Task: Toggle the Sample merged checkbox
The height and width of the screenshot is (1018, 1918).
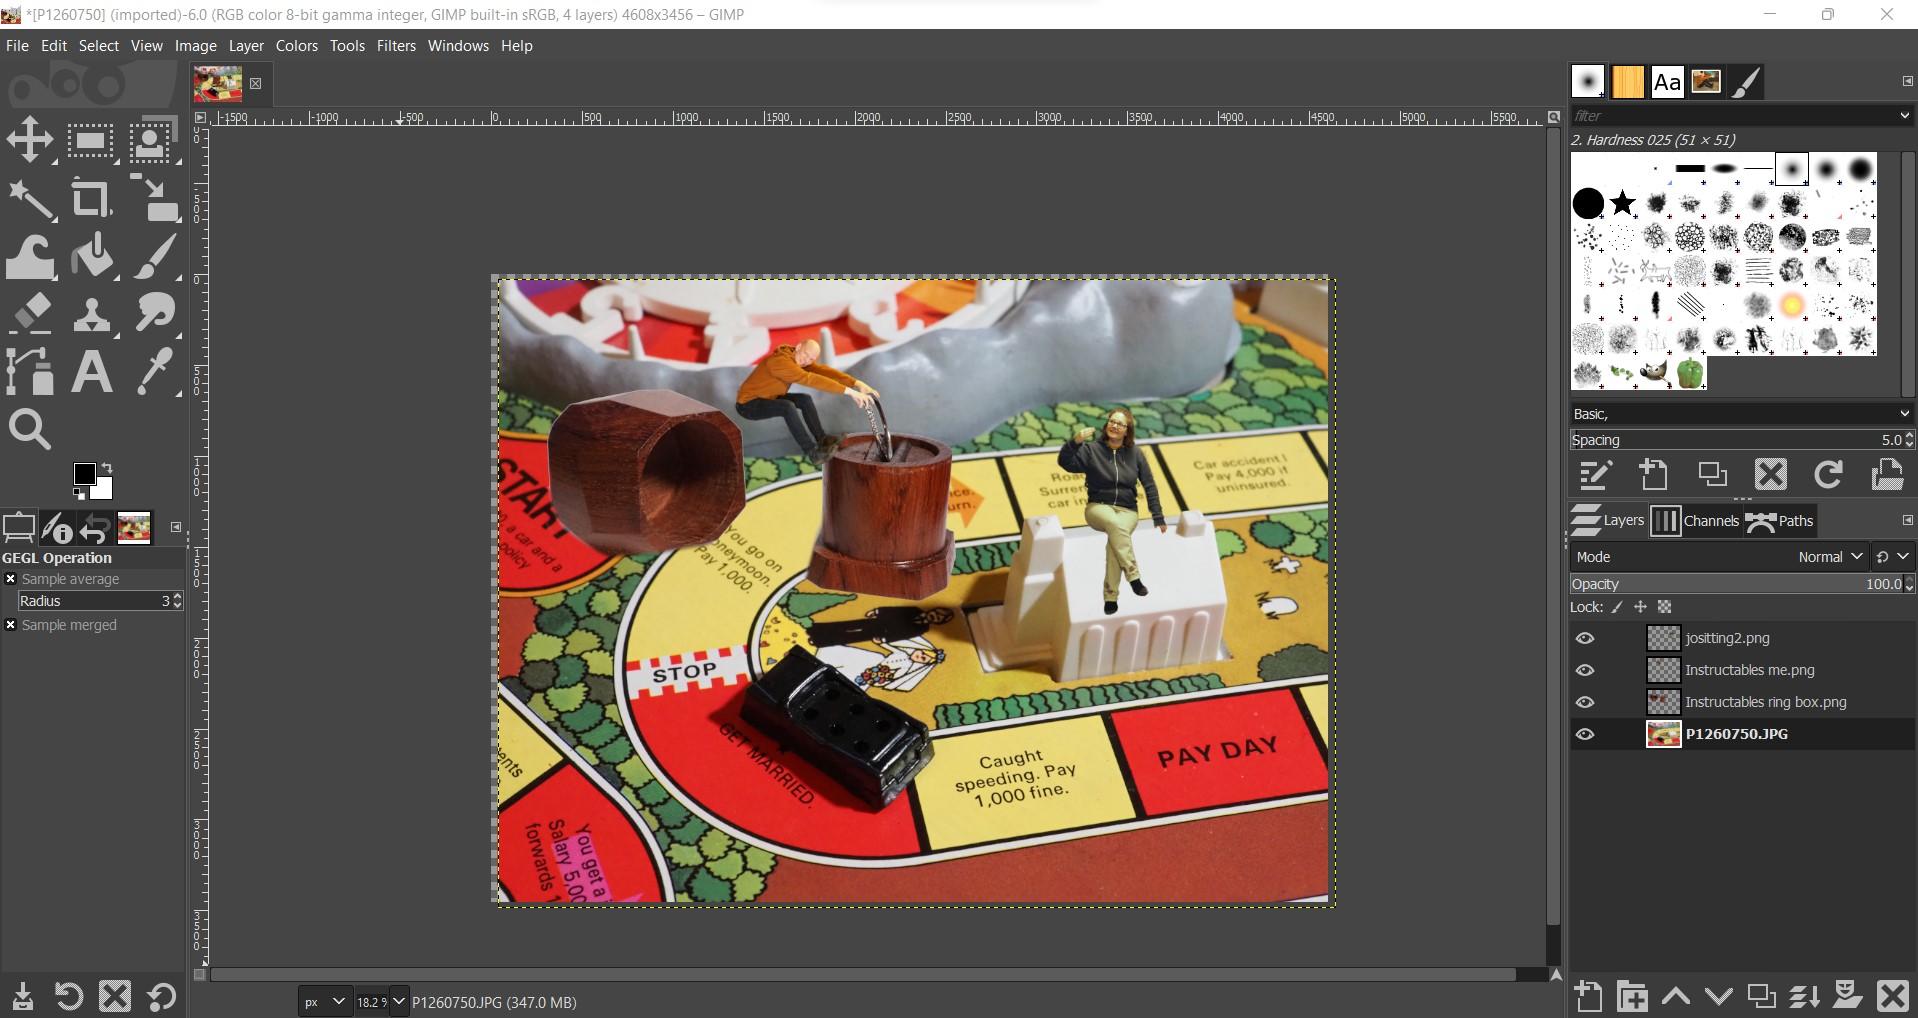Action: coord(11,625)
